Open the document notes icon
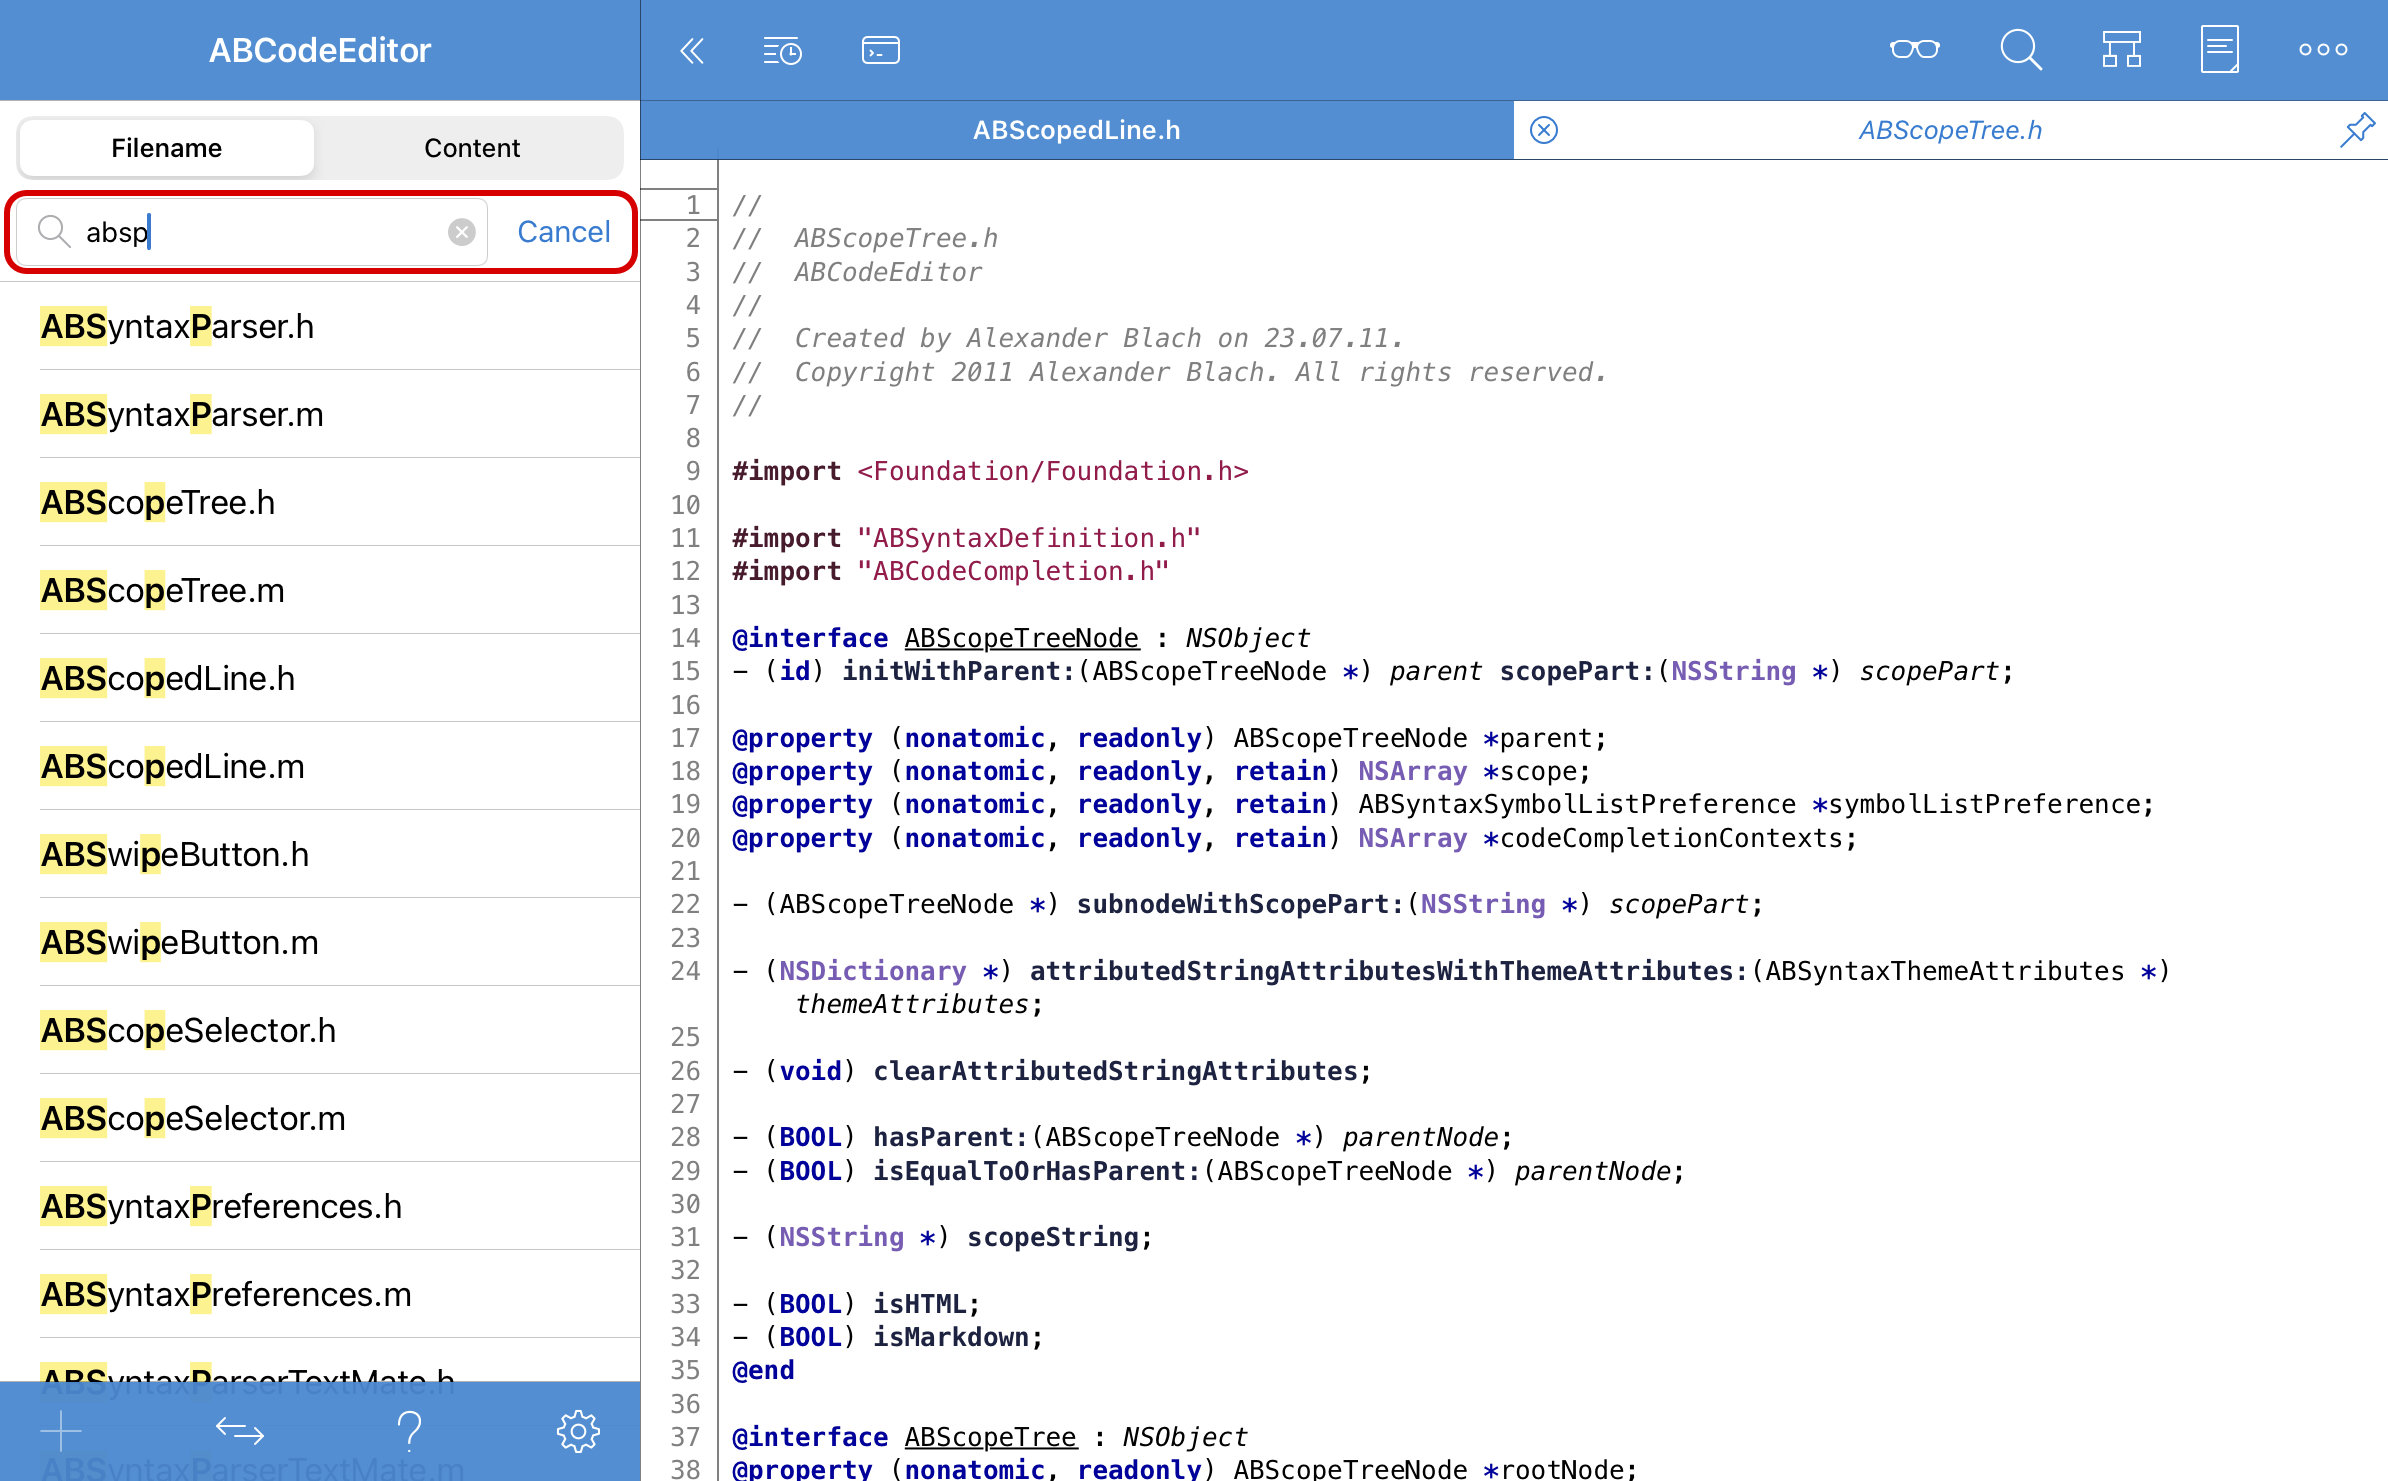The image size is (2388, 1481). [x=2219, y=49]
